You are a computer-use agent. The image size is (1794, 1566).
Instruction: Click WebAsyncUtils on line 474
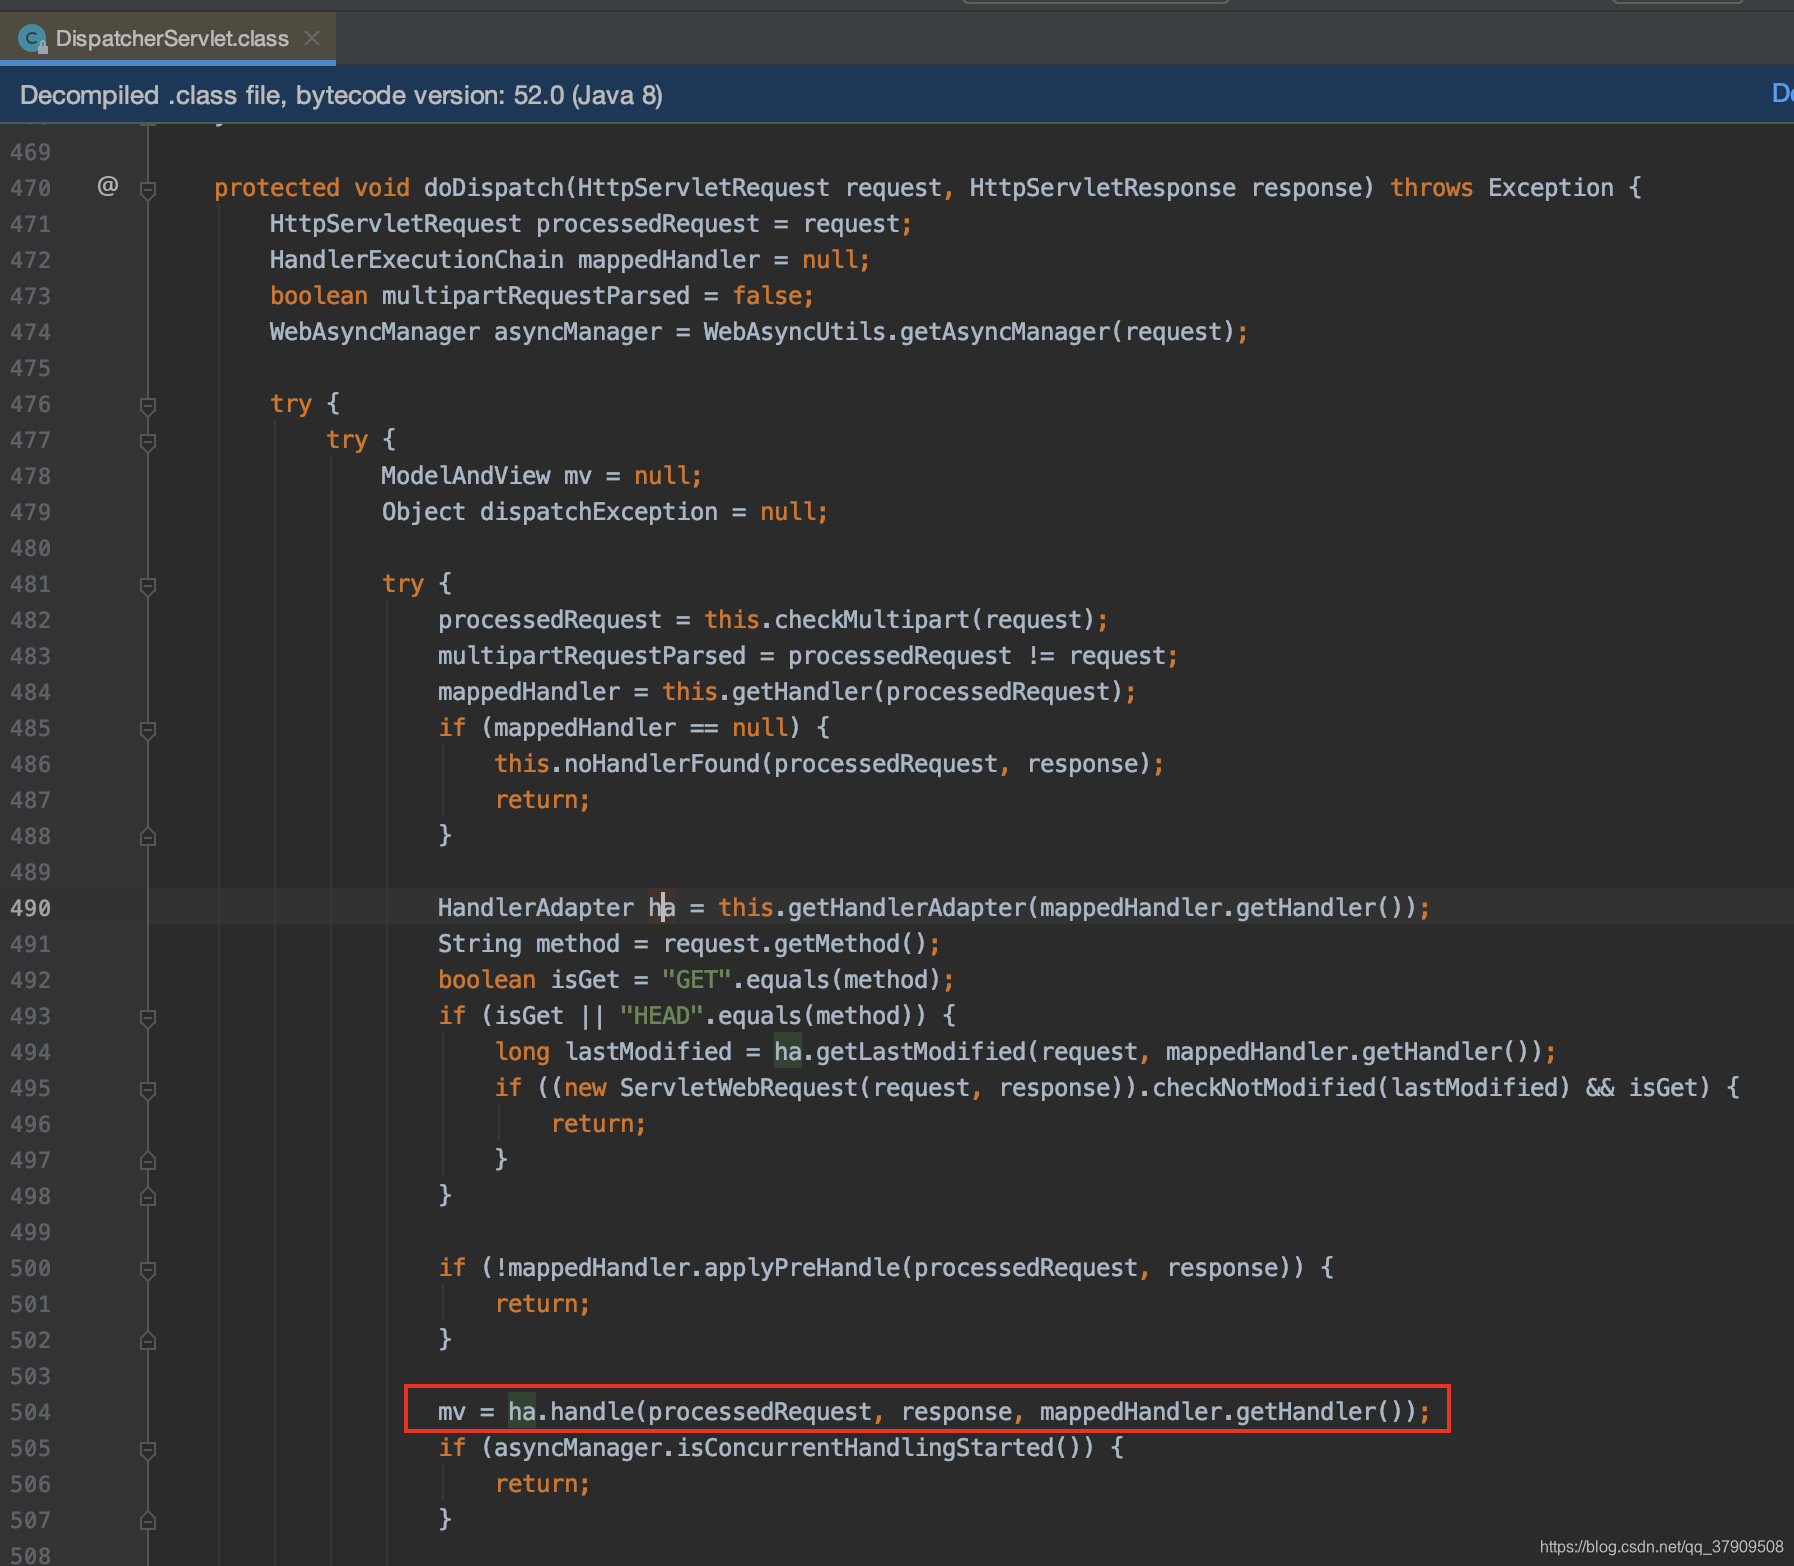794,332
